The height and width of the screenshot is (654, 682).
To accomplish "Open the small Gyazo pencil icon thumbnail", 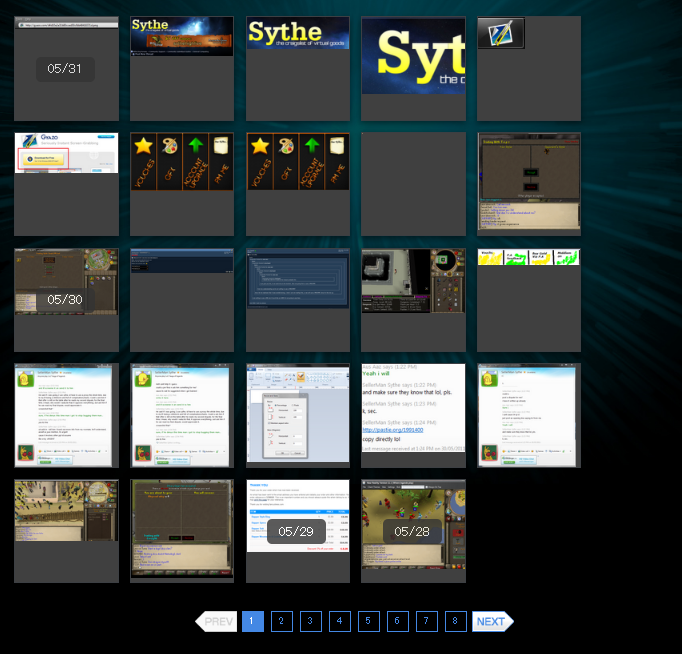I will [x=529, y=68].
